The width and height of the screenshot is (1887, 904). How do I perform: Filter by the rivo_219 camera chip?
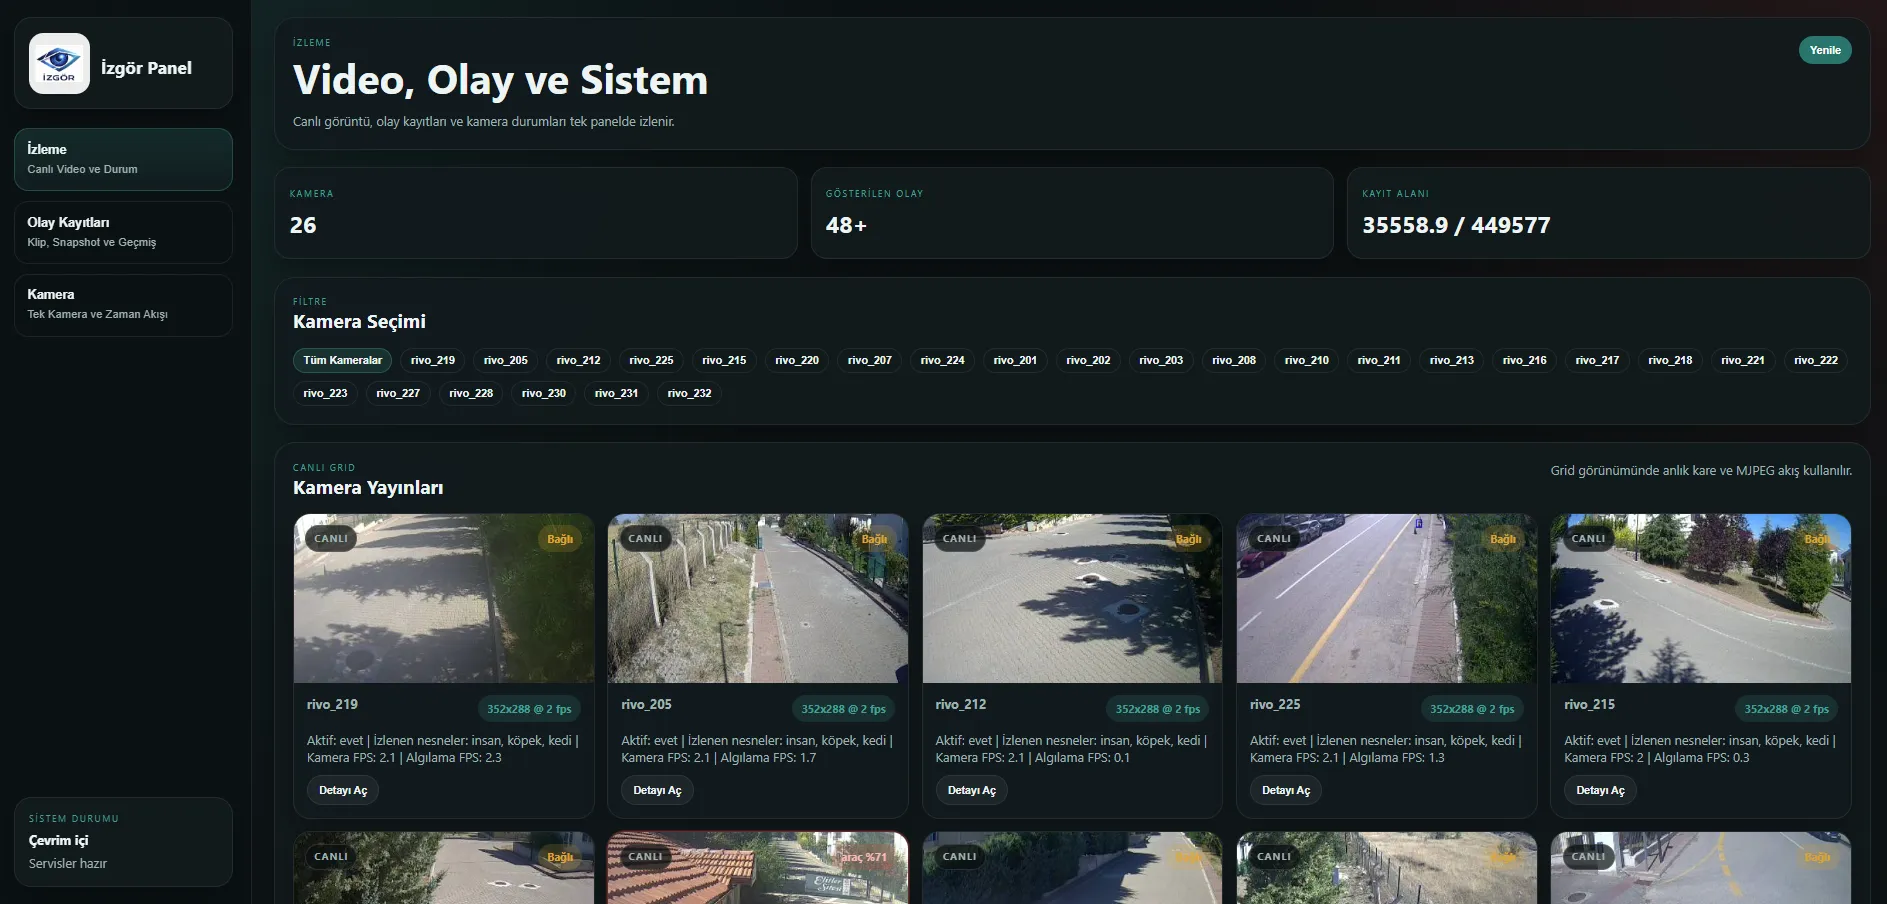click(x=433, y=360)
